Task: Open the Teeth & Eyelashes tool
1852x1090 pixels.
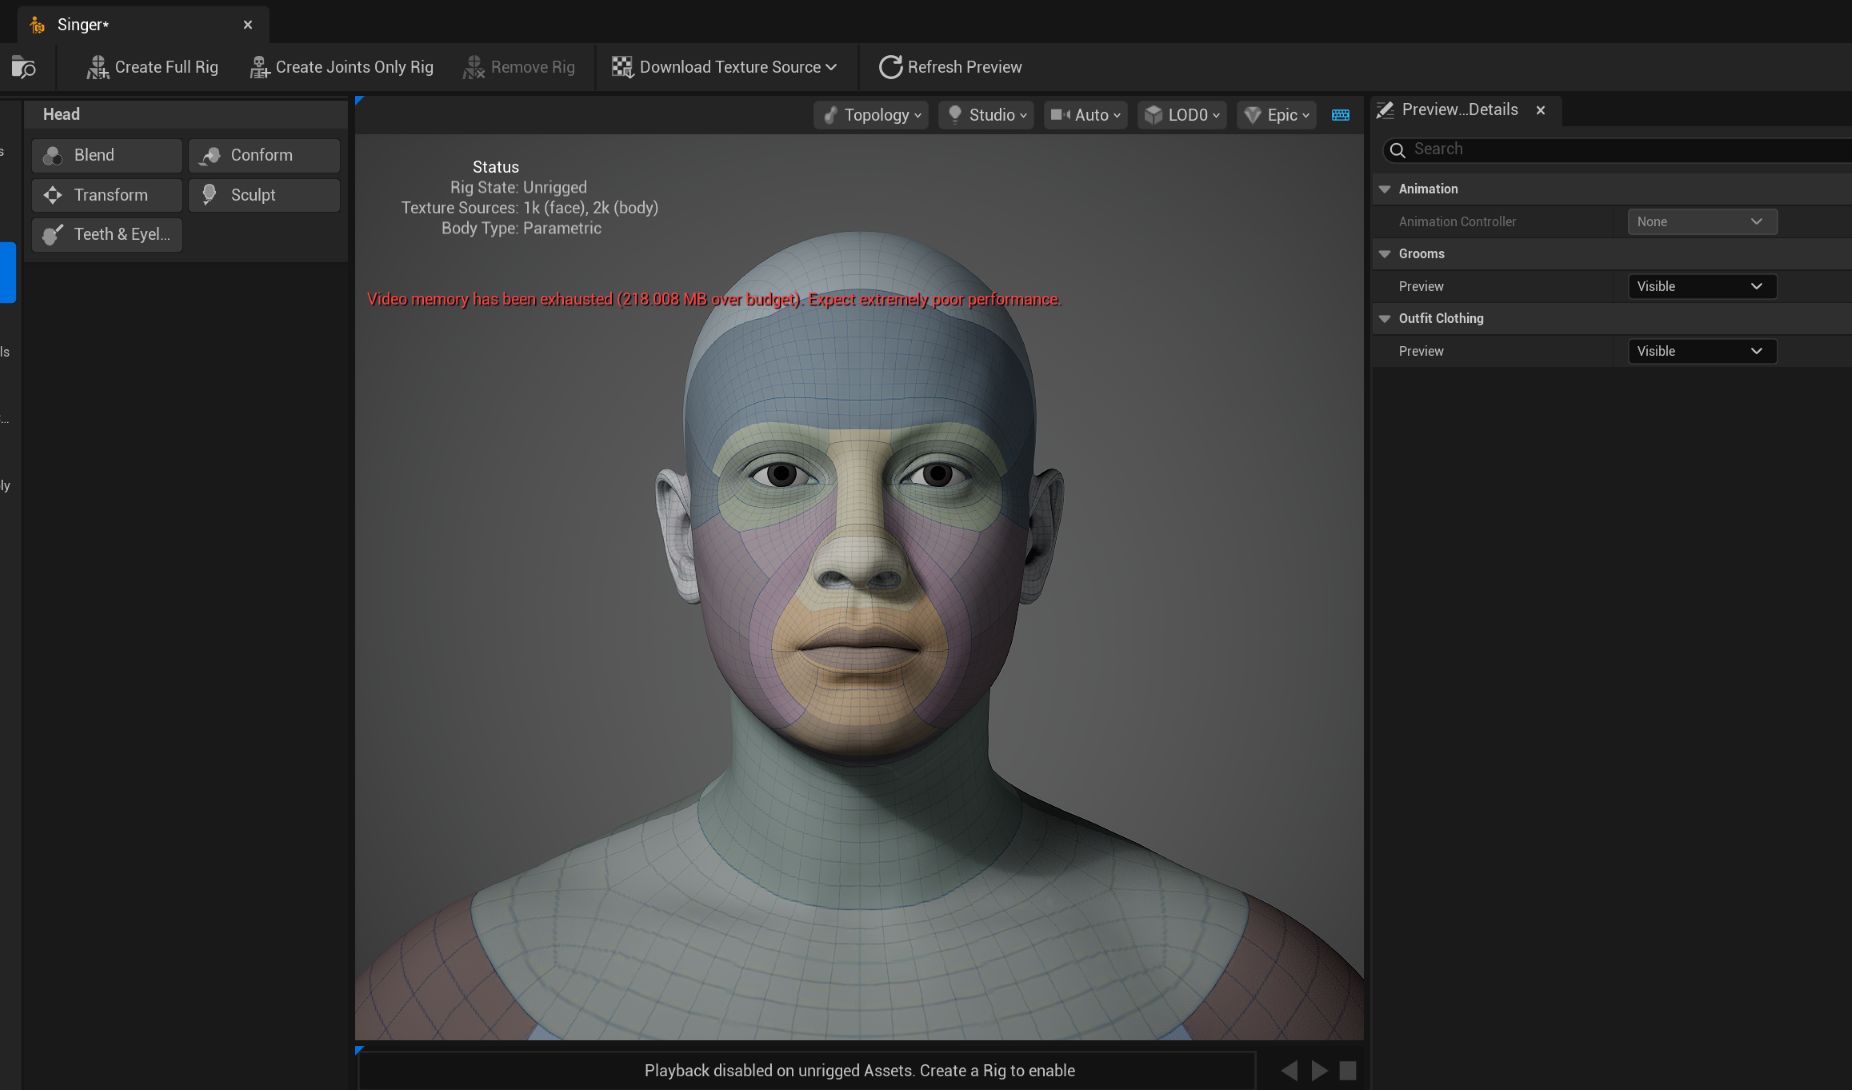Action: click(106, 234)
